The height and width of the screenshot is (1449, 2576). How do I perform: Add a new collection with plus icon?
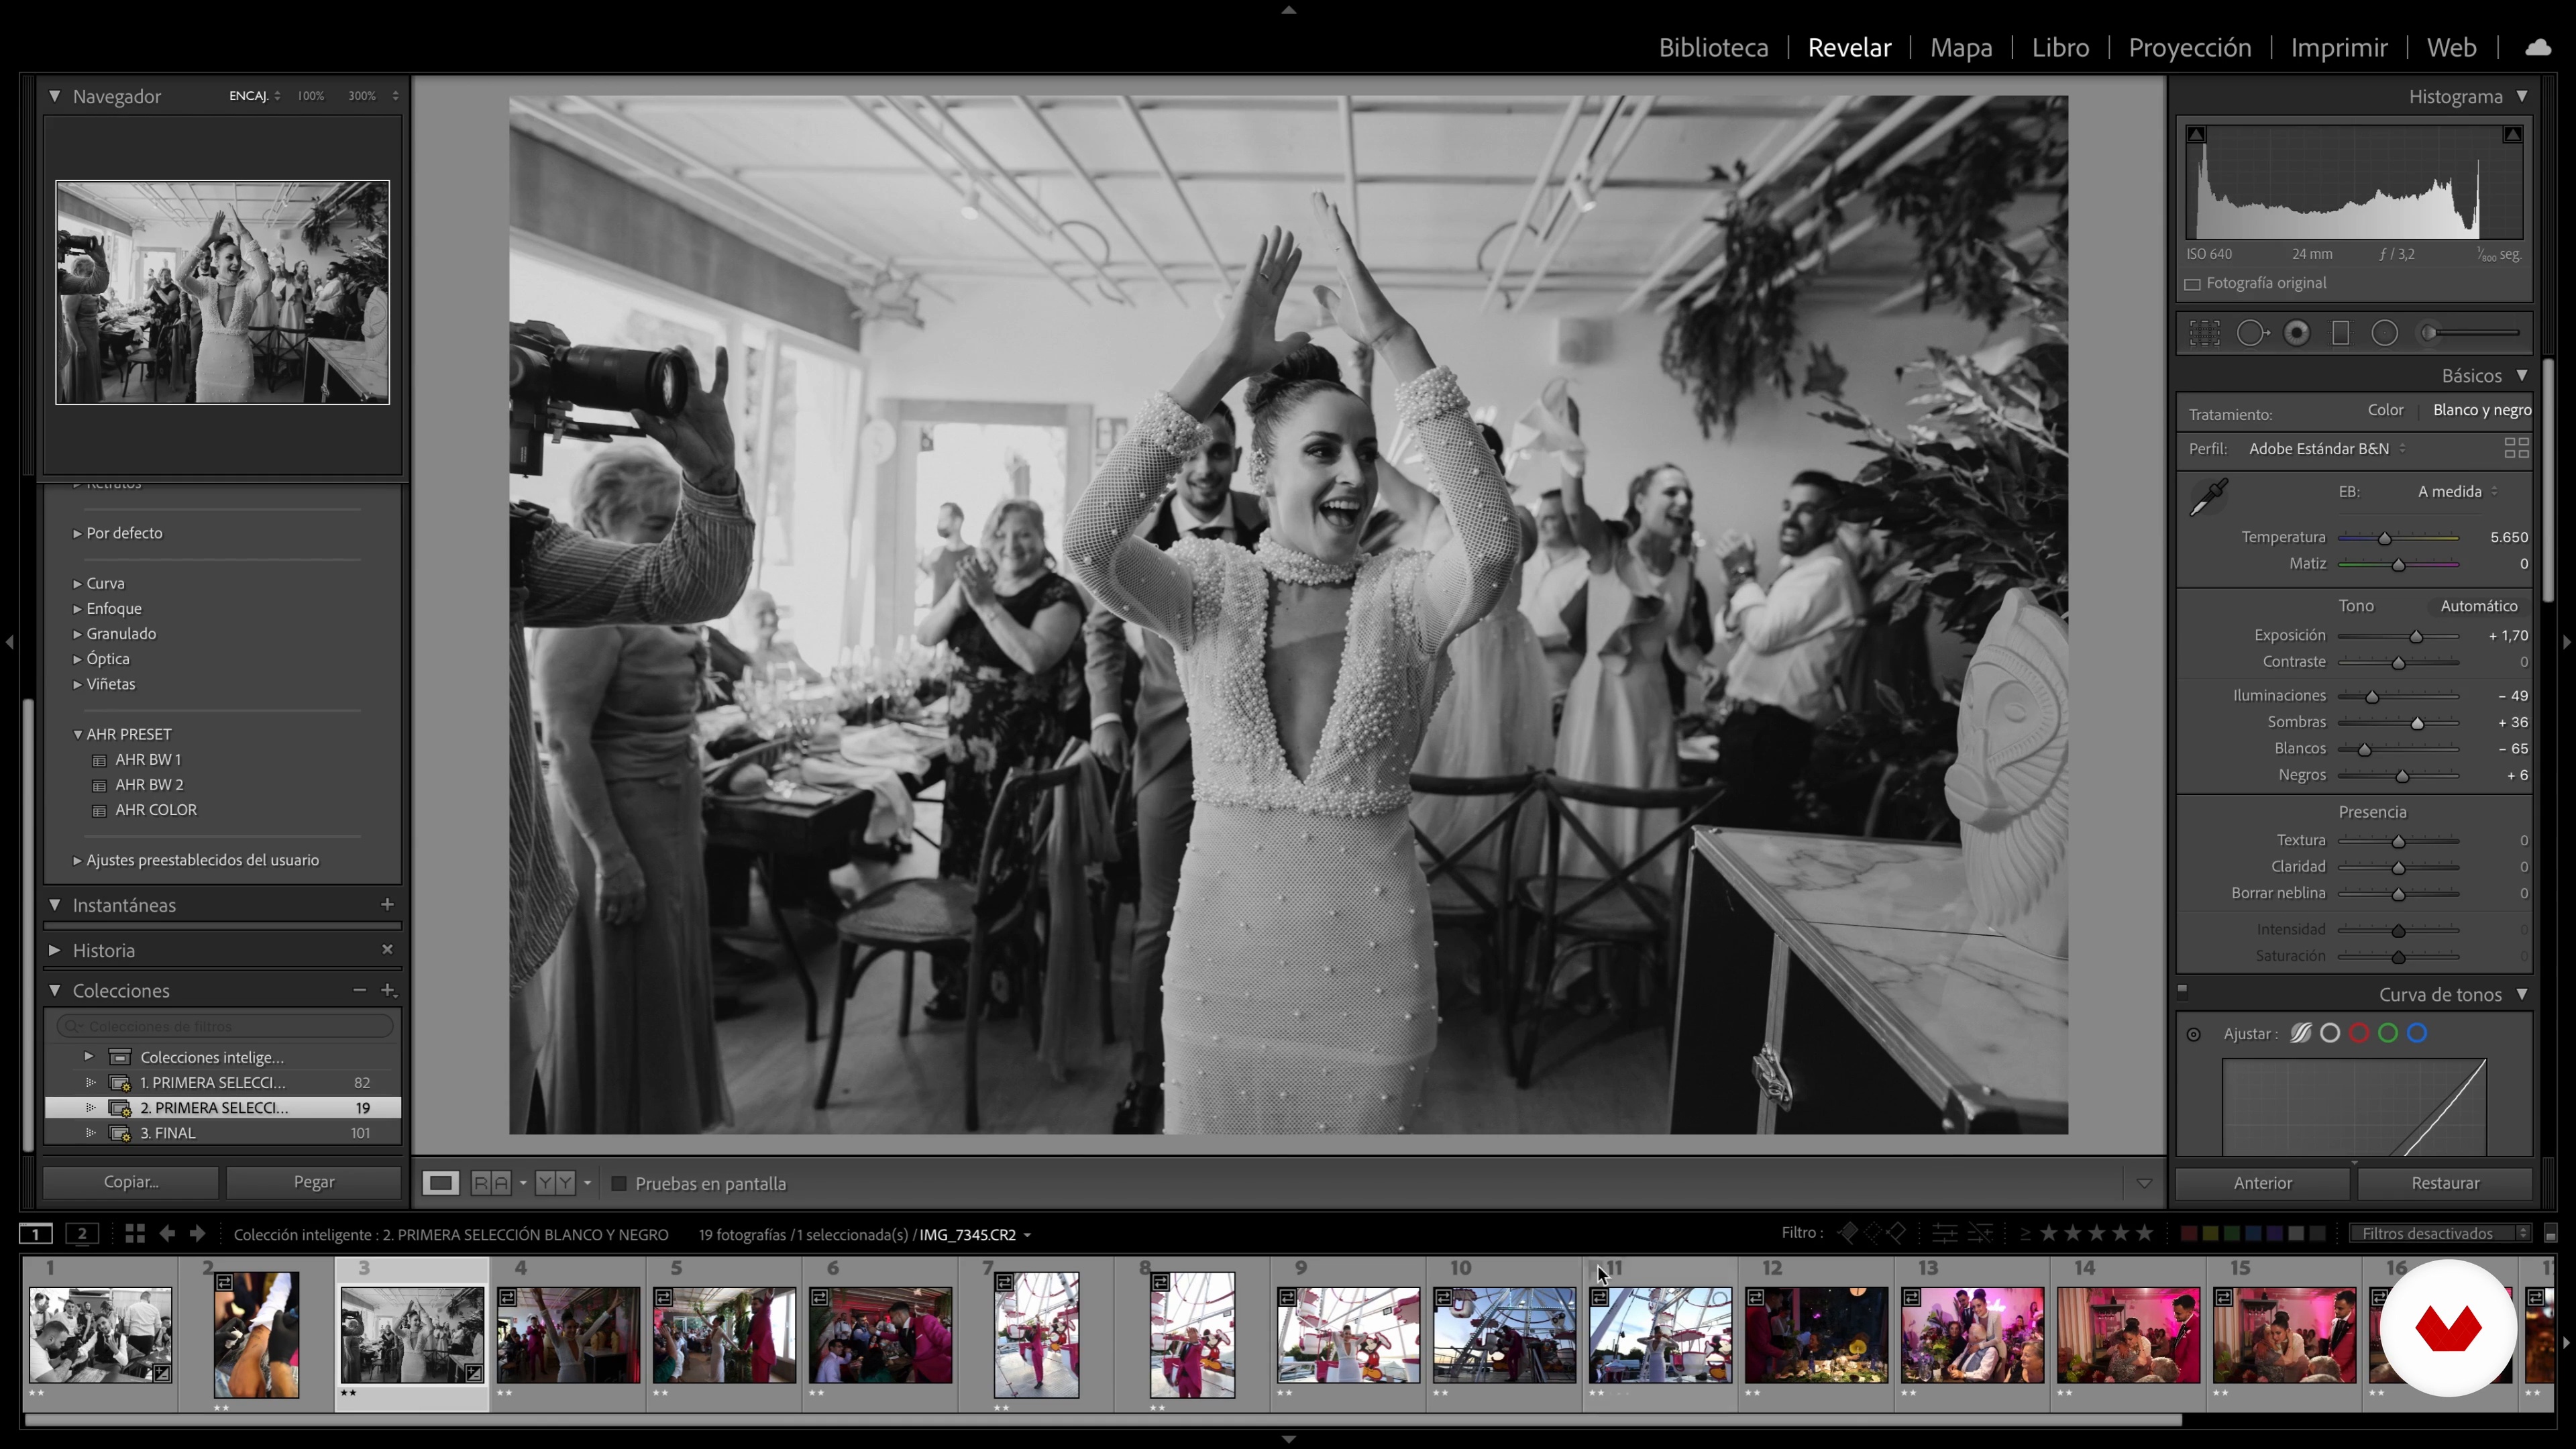click(388, 990)
